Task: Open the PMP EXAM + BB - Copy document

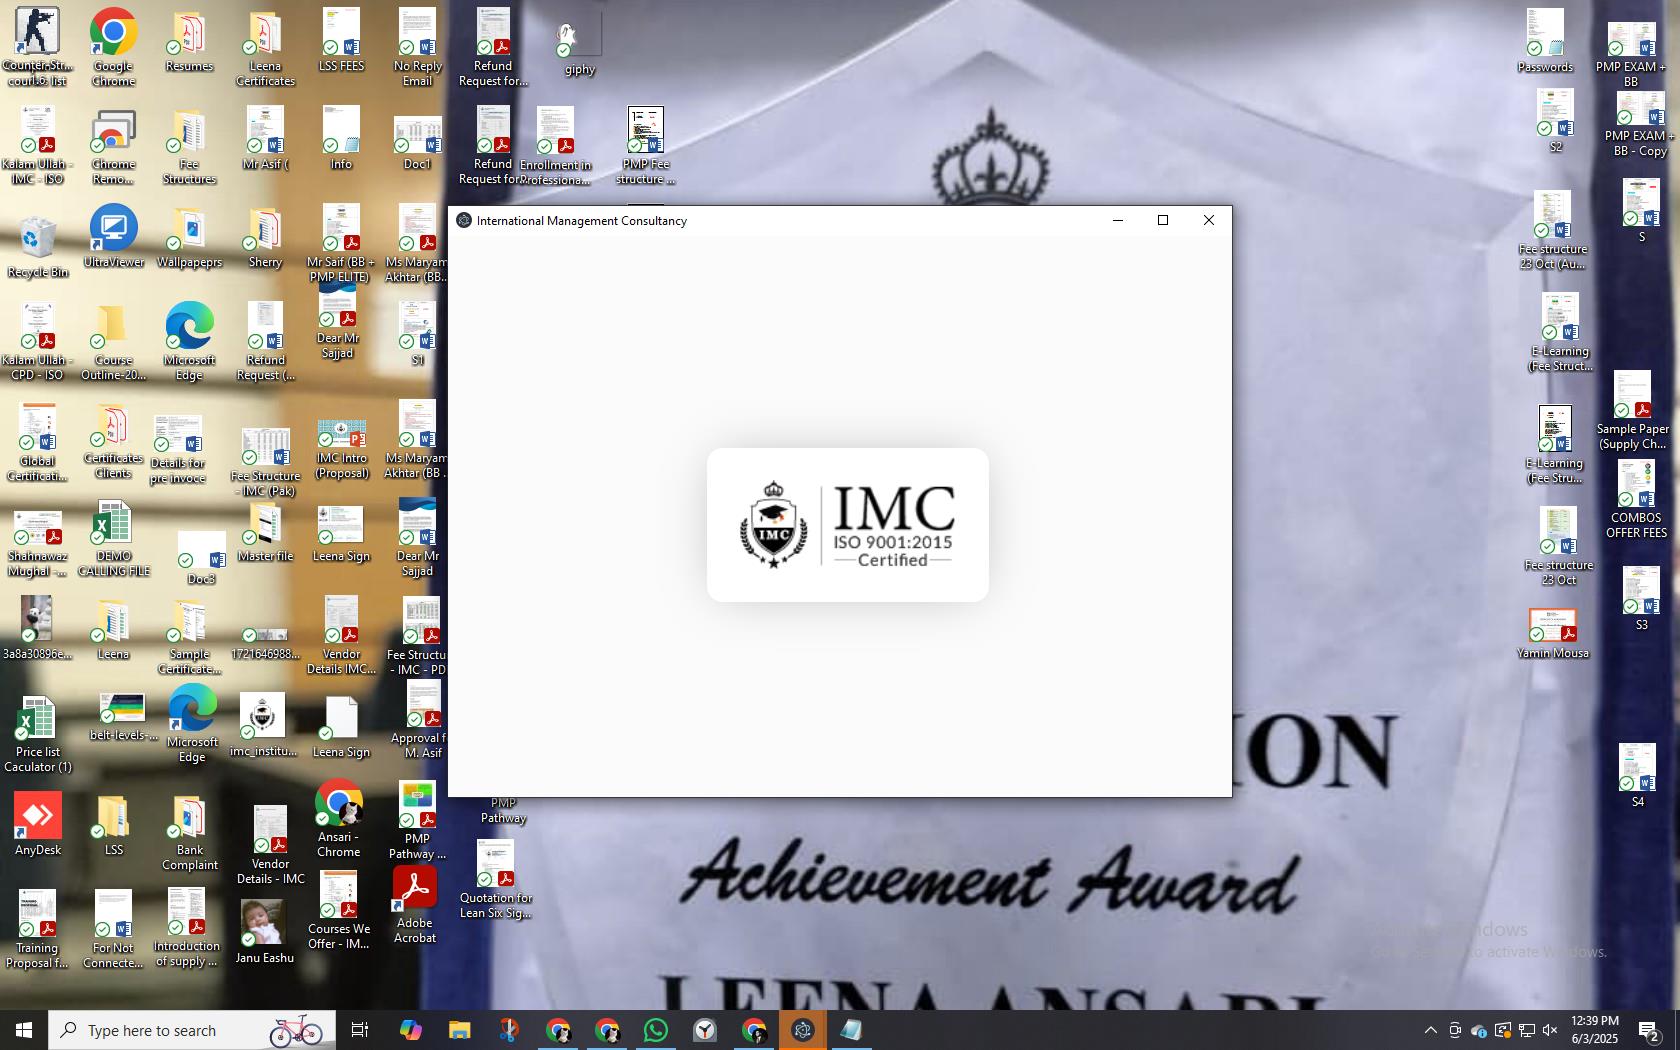Action: pos(1638,124)
